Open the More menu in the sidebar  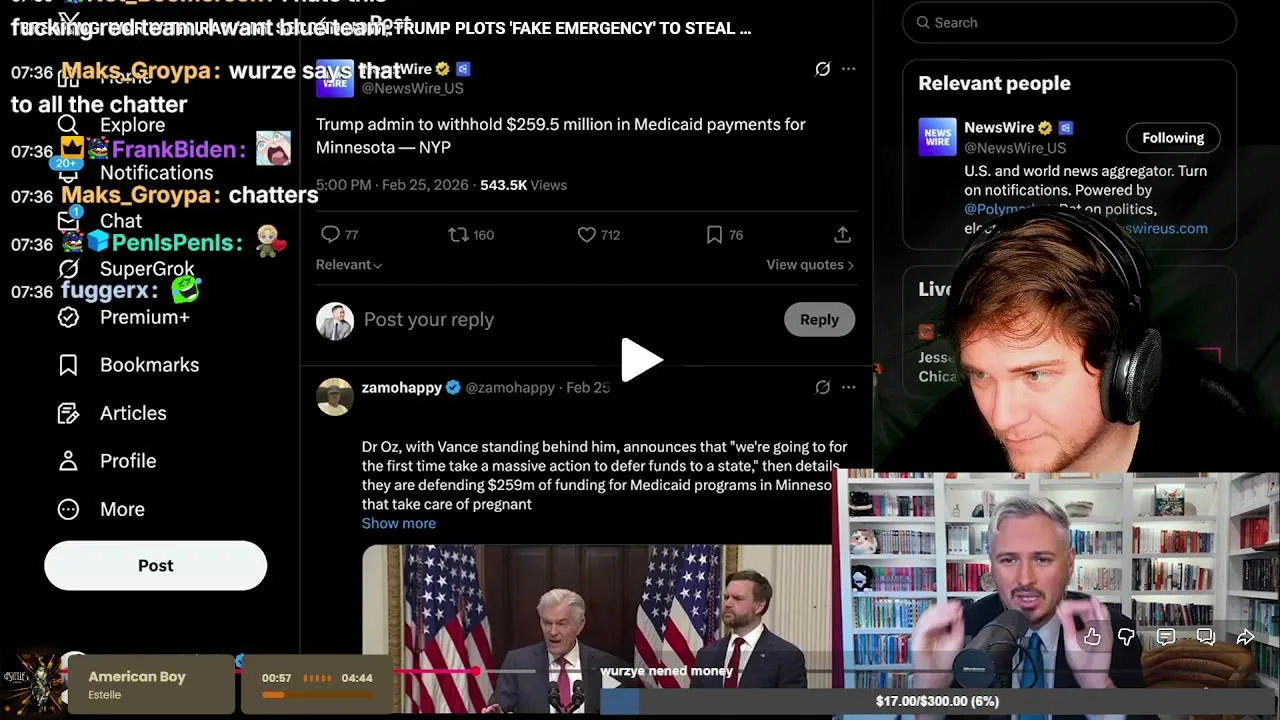point(122,509)
